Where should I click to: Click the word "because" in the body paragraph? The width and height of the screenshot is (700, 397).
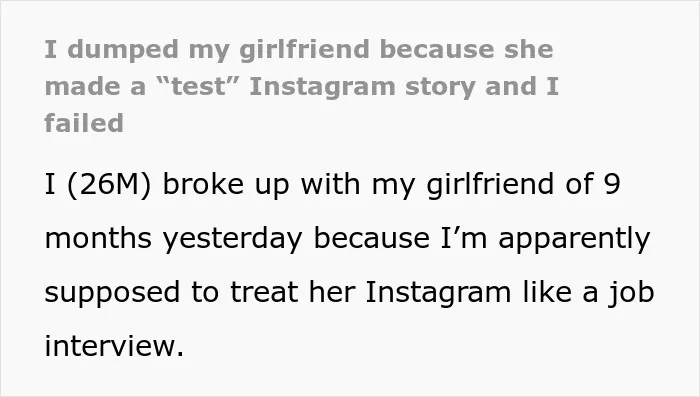(x=371, y=238)
